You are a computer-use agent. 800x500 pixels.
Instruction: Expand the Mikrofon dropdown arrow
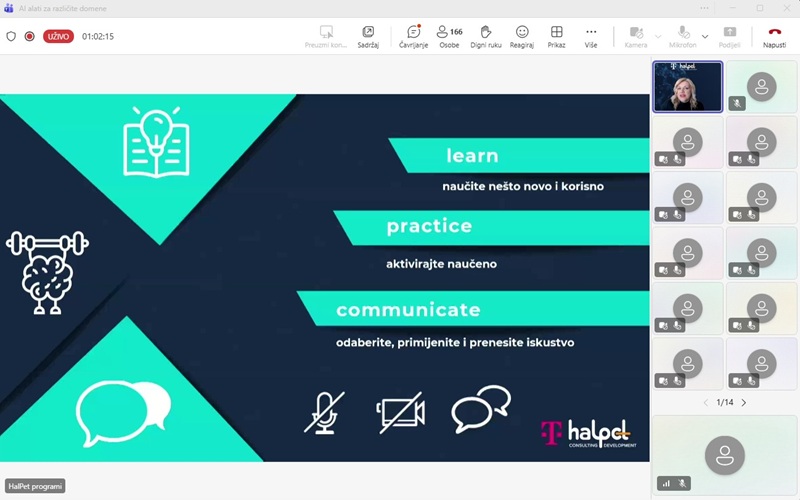click(x=705, y=36)
